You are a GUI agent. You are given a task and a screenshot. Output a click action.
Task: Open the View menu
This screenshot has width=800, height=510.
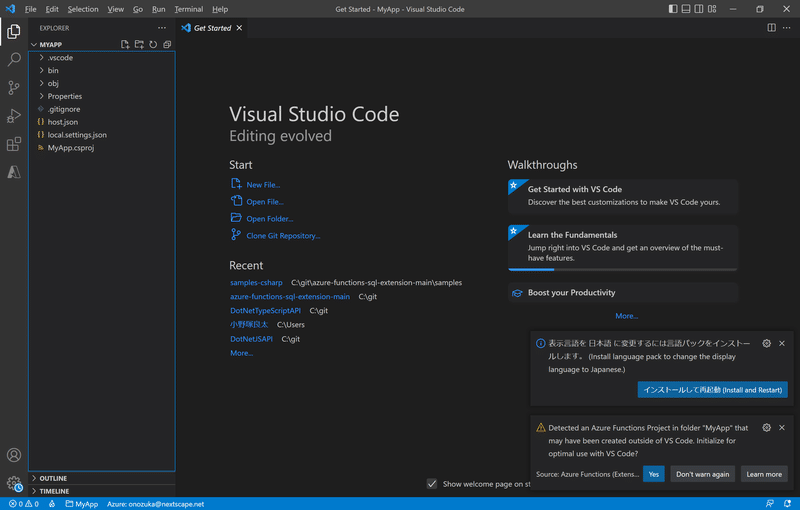point(116,9)
